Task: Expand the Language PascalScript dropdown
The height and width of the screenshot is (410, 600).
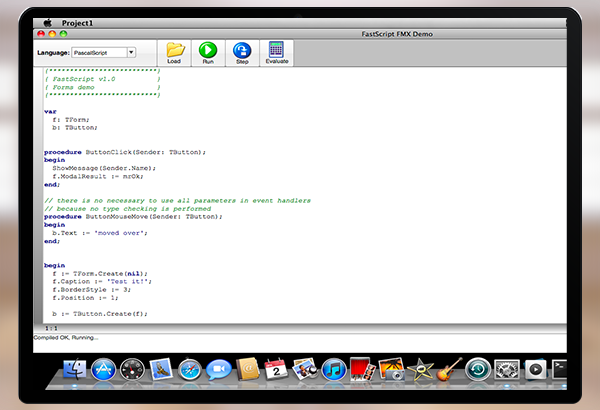Action: click(x=131, y=52)
